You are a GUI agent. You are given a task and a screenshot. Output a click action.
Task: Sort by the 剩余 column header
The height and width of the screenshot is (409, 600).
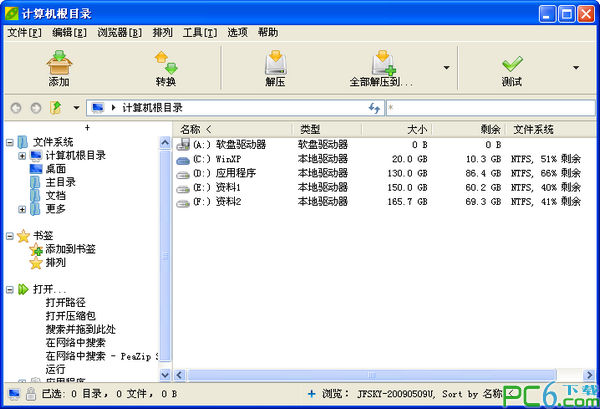click(469, 129)
